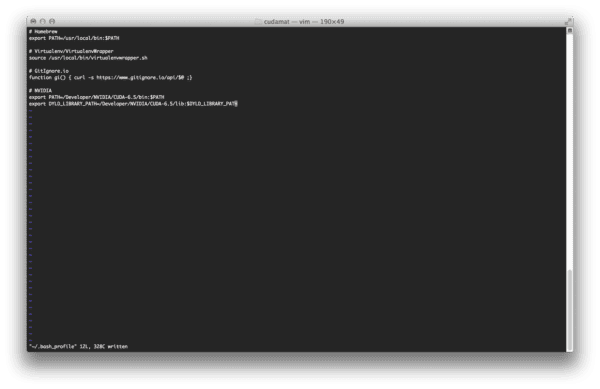
Task: Click the folder proxy icon in title bar
Action: pyautogui.click(x=258, y=22)
